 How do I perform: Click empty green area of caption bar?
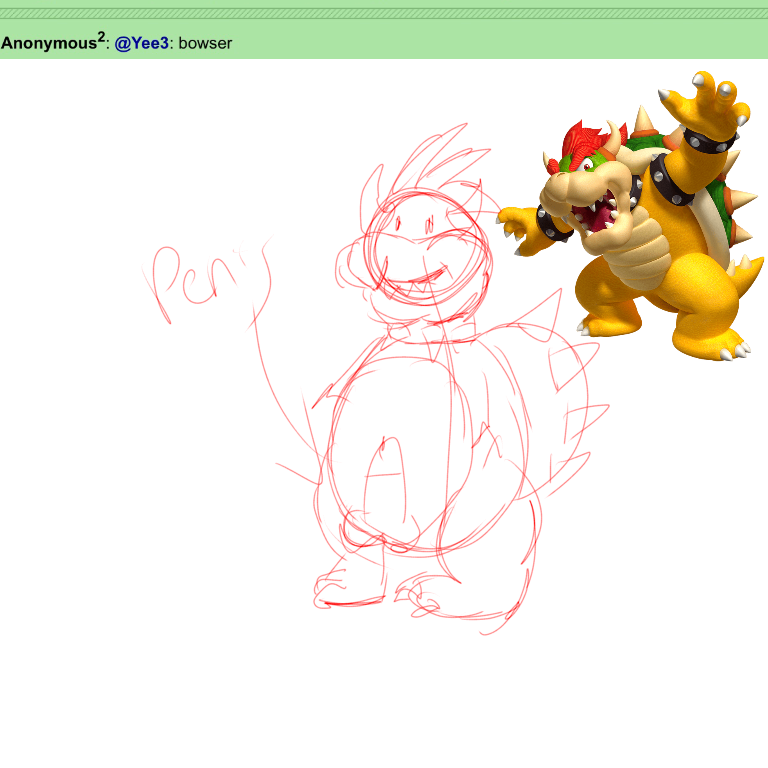[500, 44]
